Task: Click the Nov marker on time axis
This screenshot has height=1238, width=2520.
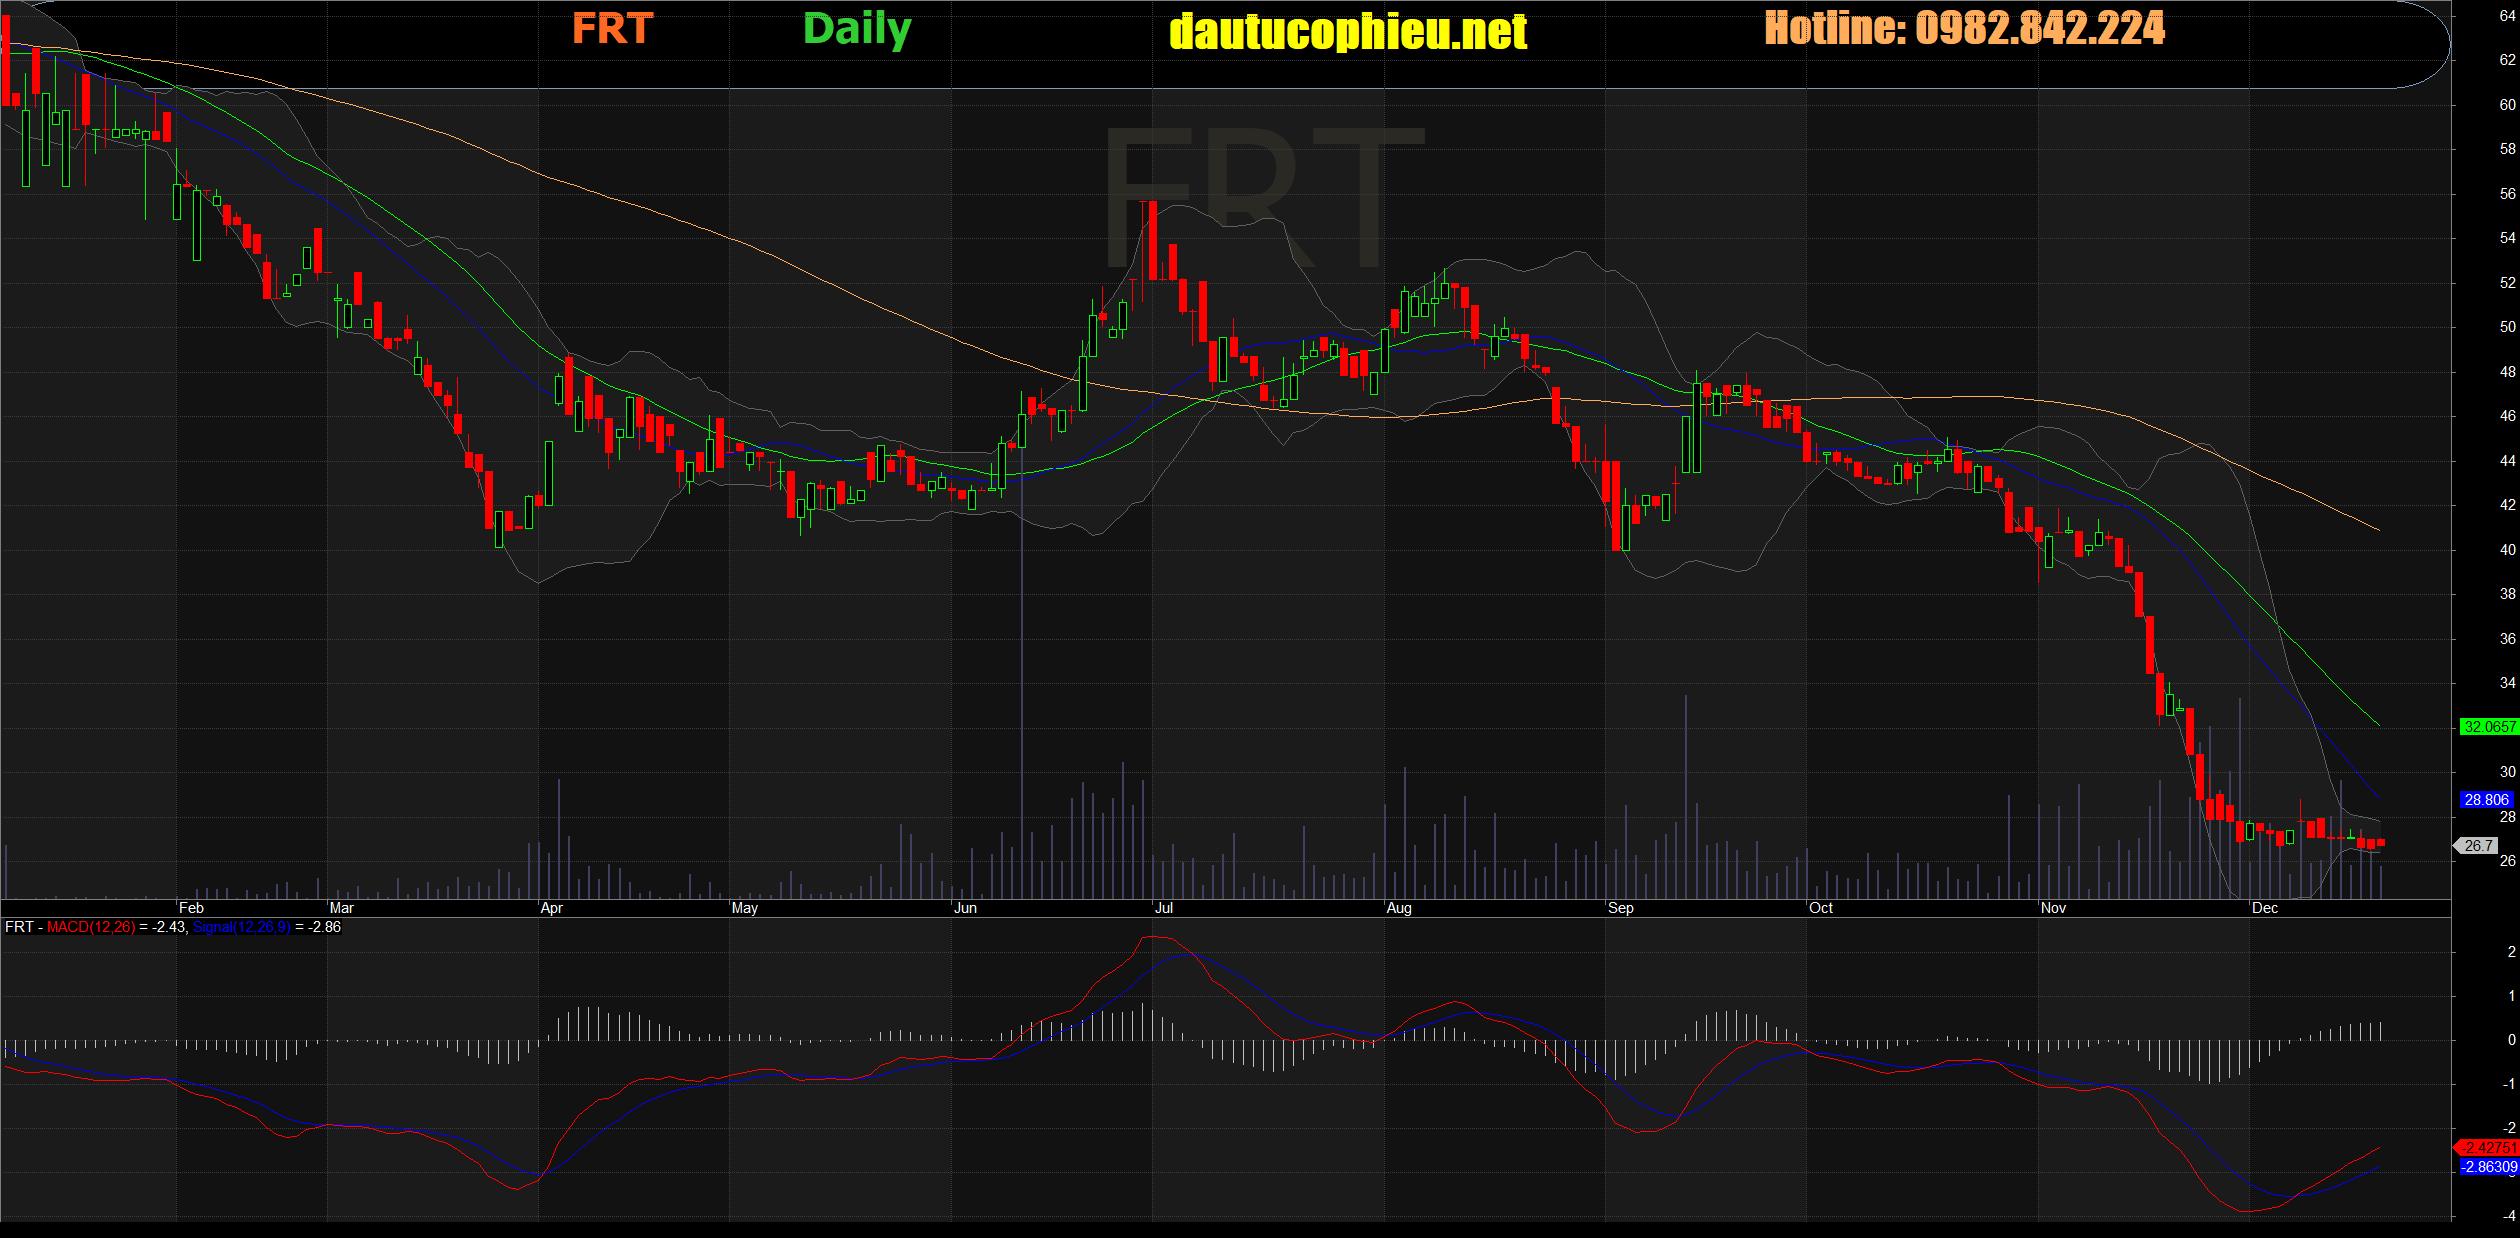Action: click(2053, 908)
